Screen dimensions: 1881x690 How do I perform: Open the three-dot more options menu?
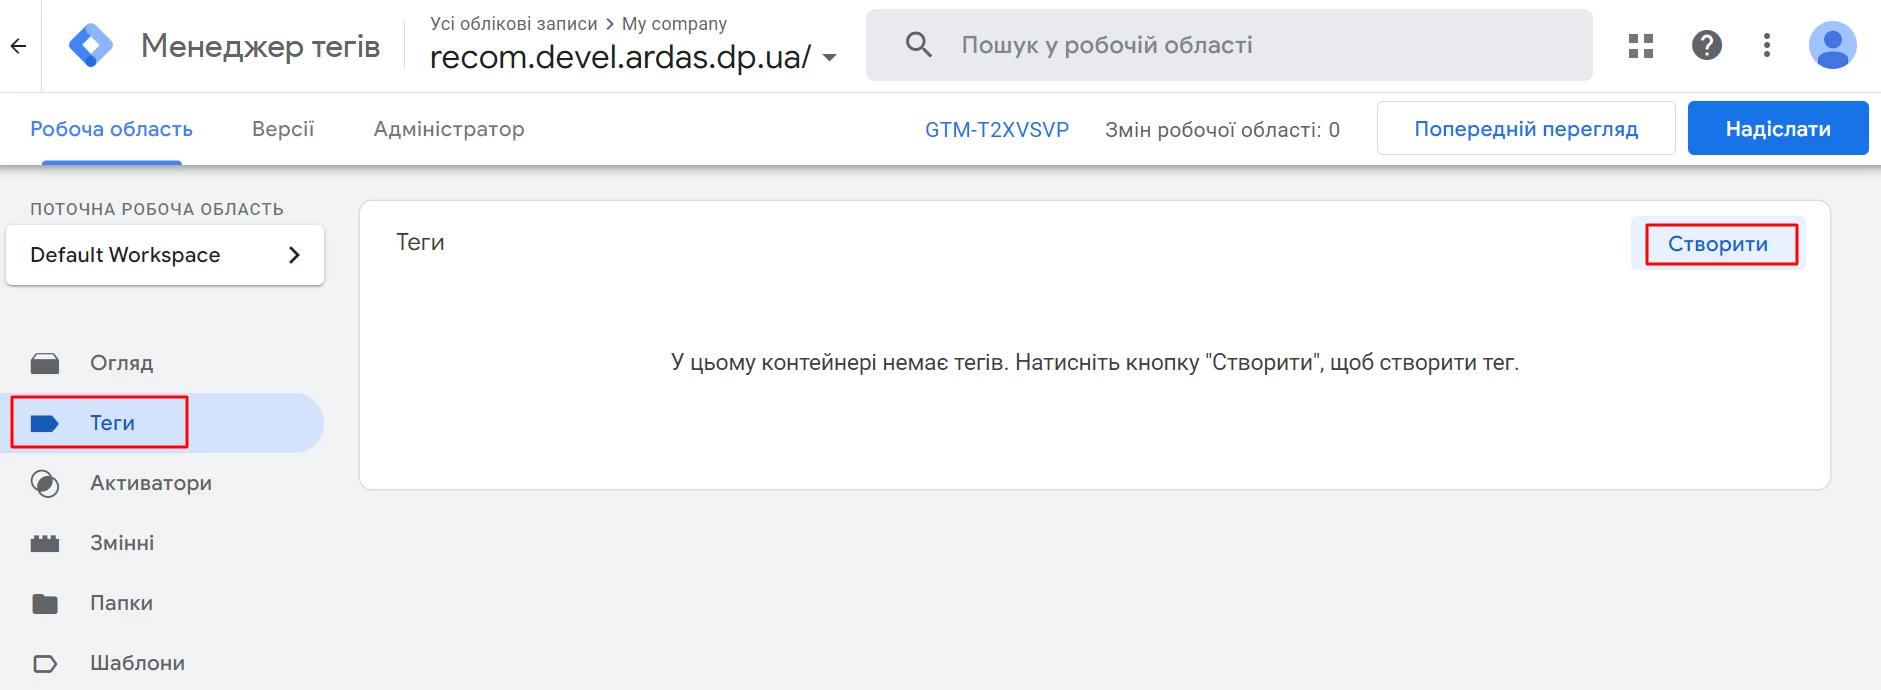point(1767,45)
